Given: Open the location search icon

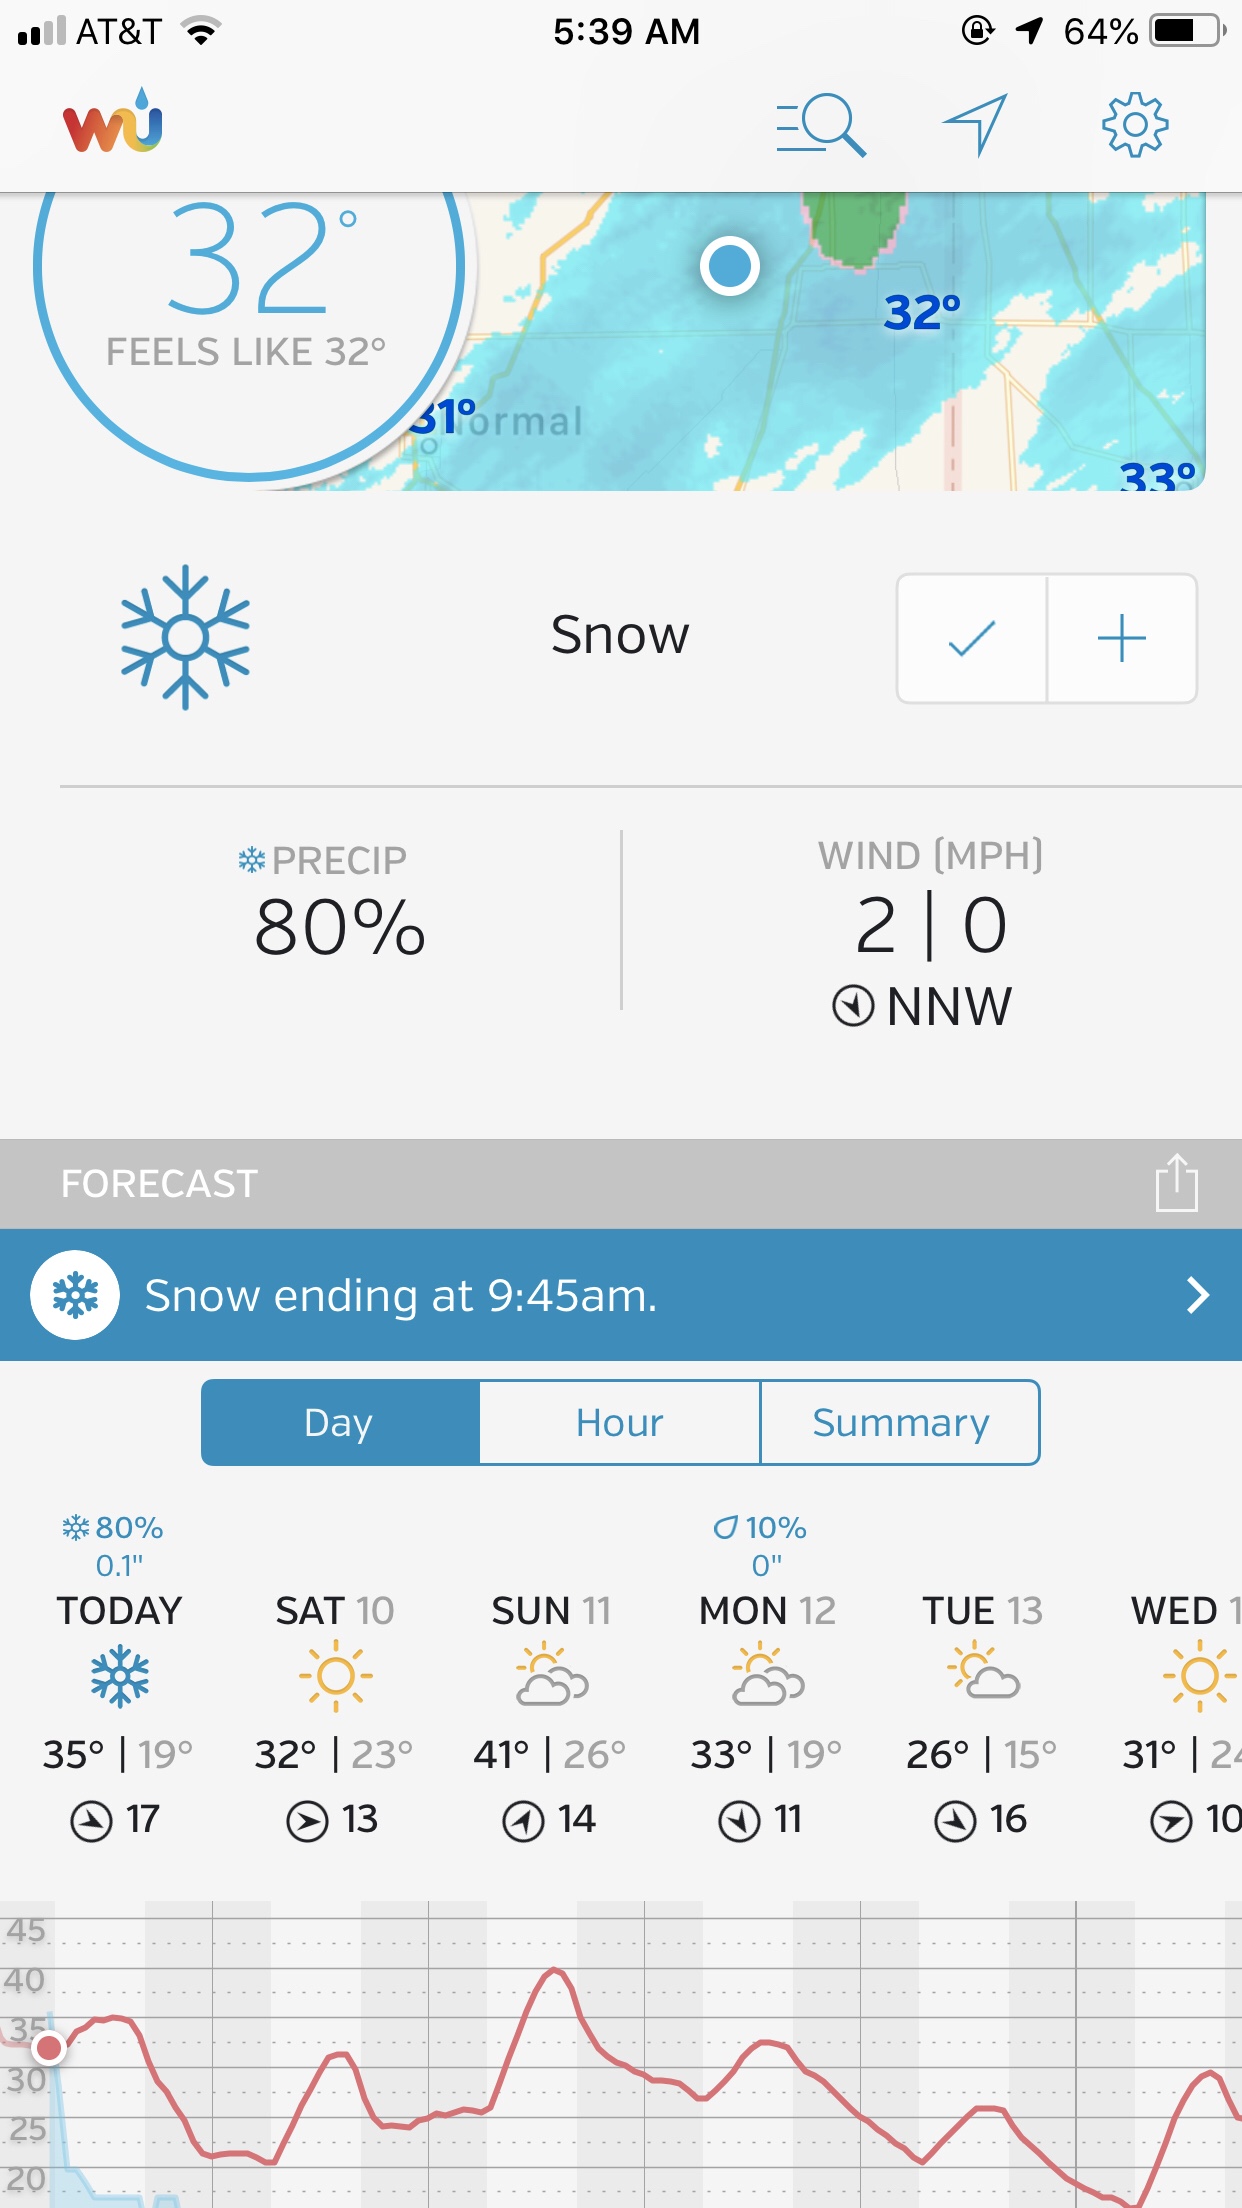Looking at the screenshot, I should (x=820, y=125).
